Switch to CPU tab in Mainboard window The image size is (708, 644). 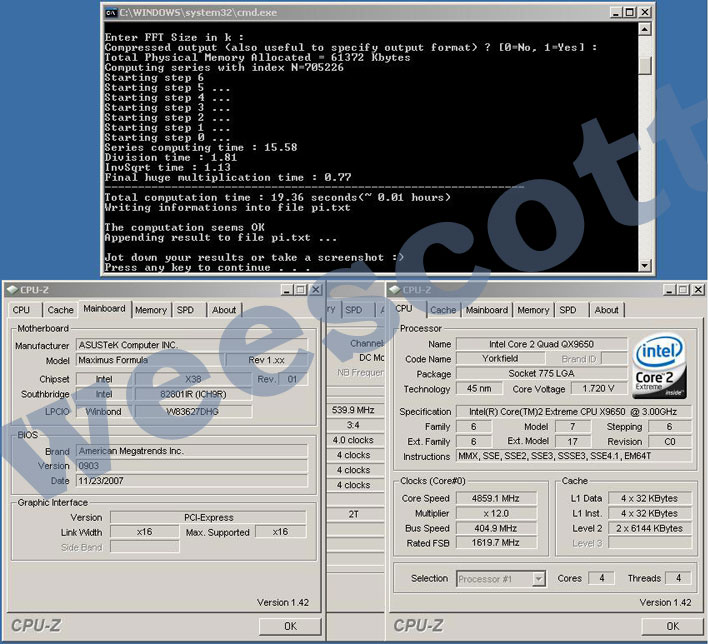(x=21, y=310)
